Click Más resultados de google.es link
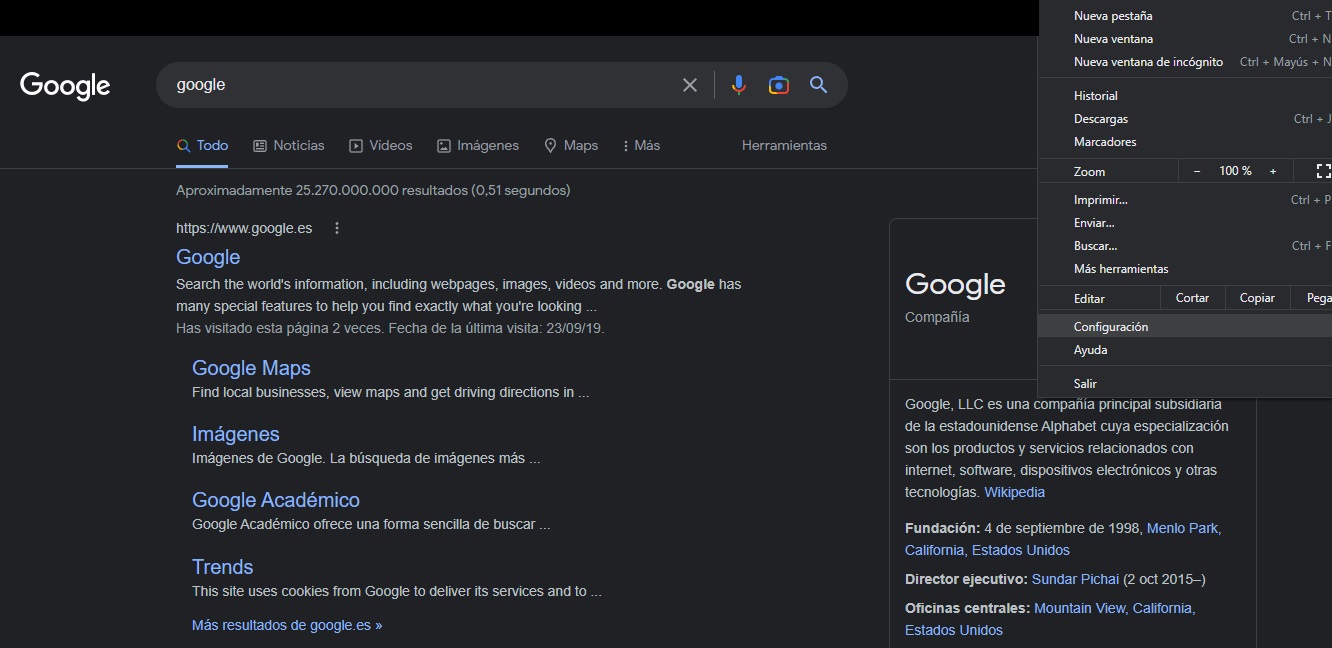The image size is (1332, 648). 287,625
